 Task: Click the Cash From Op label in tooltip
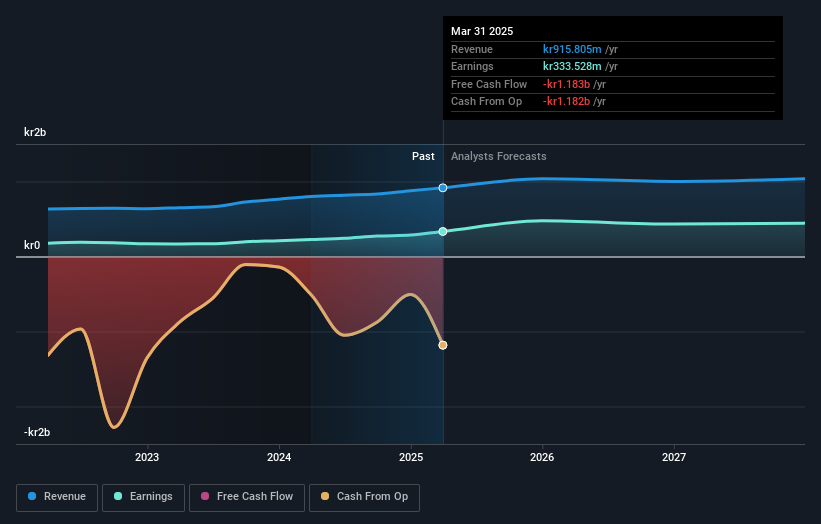click(486, 102)
